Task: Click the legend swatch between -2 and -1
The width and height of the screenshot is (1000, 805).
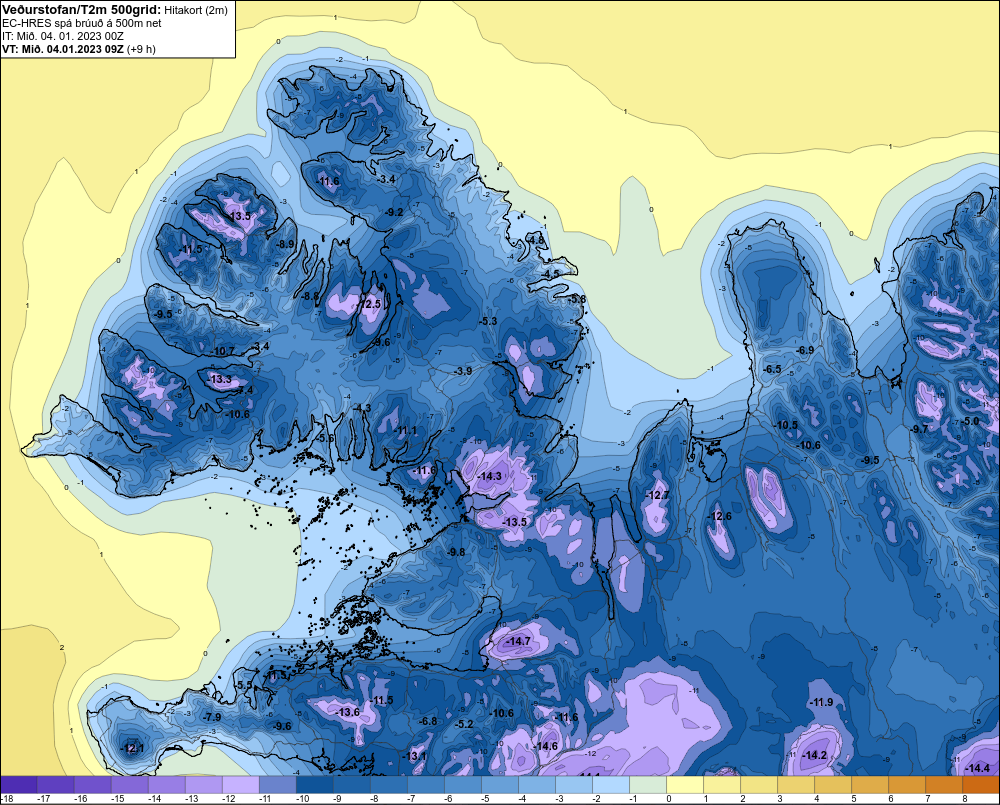Action: tap(611, 784)
